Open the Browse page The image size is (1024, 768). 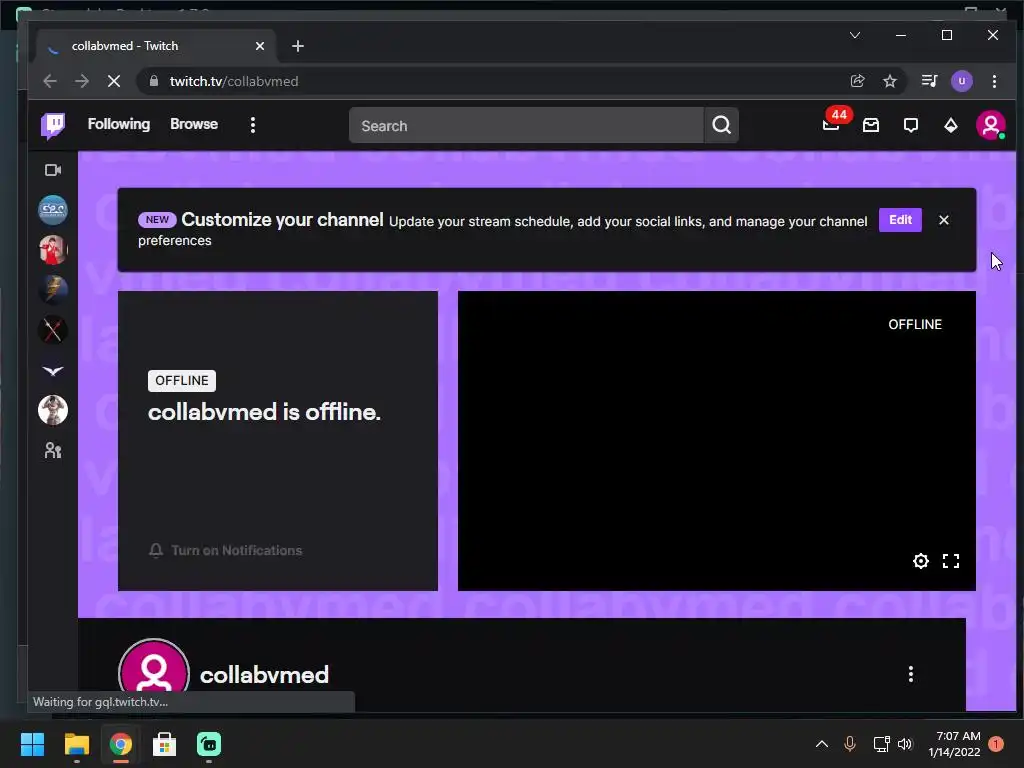(x=194, y=124)
